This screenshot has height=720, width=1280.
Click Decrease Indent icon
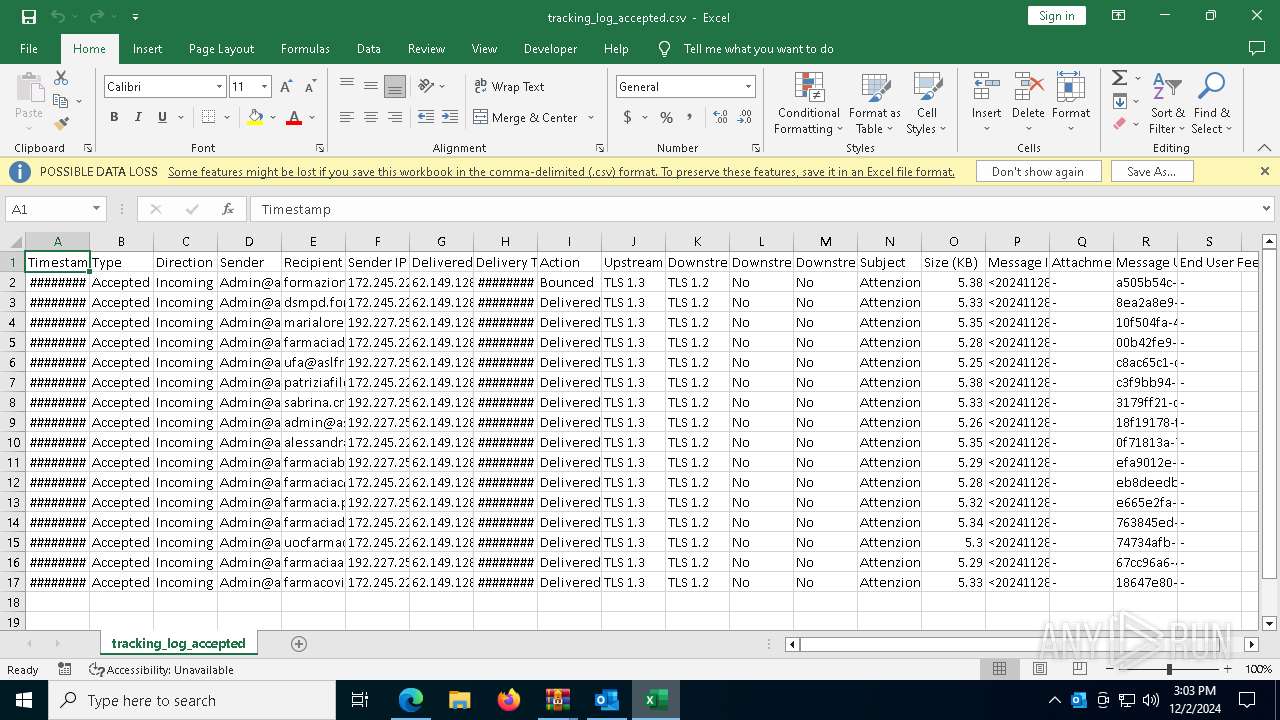point(425,117)
